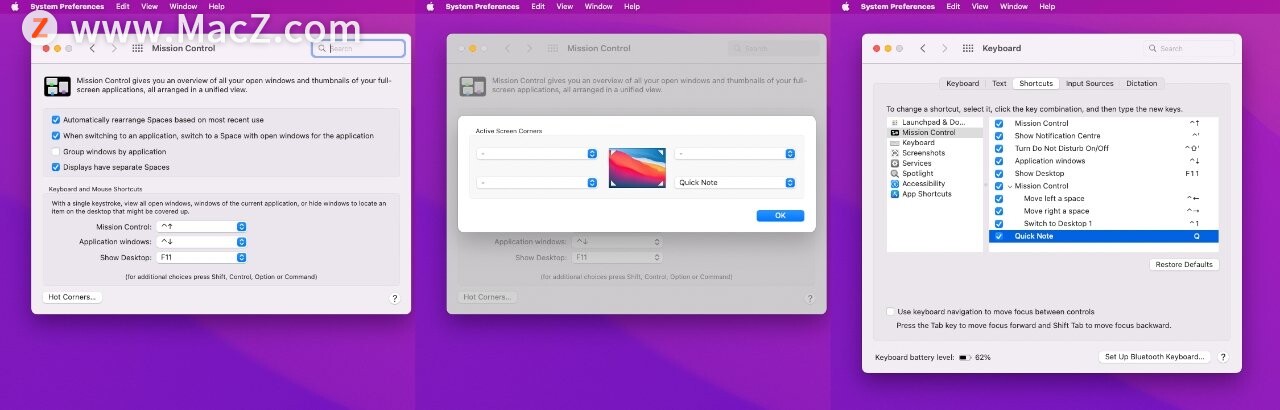Click the forward arrow in Keyboard window
This screenshot has width=1280, height=410.
click(944, 48)
